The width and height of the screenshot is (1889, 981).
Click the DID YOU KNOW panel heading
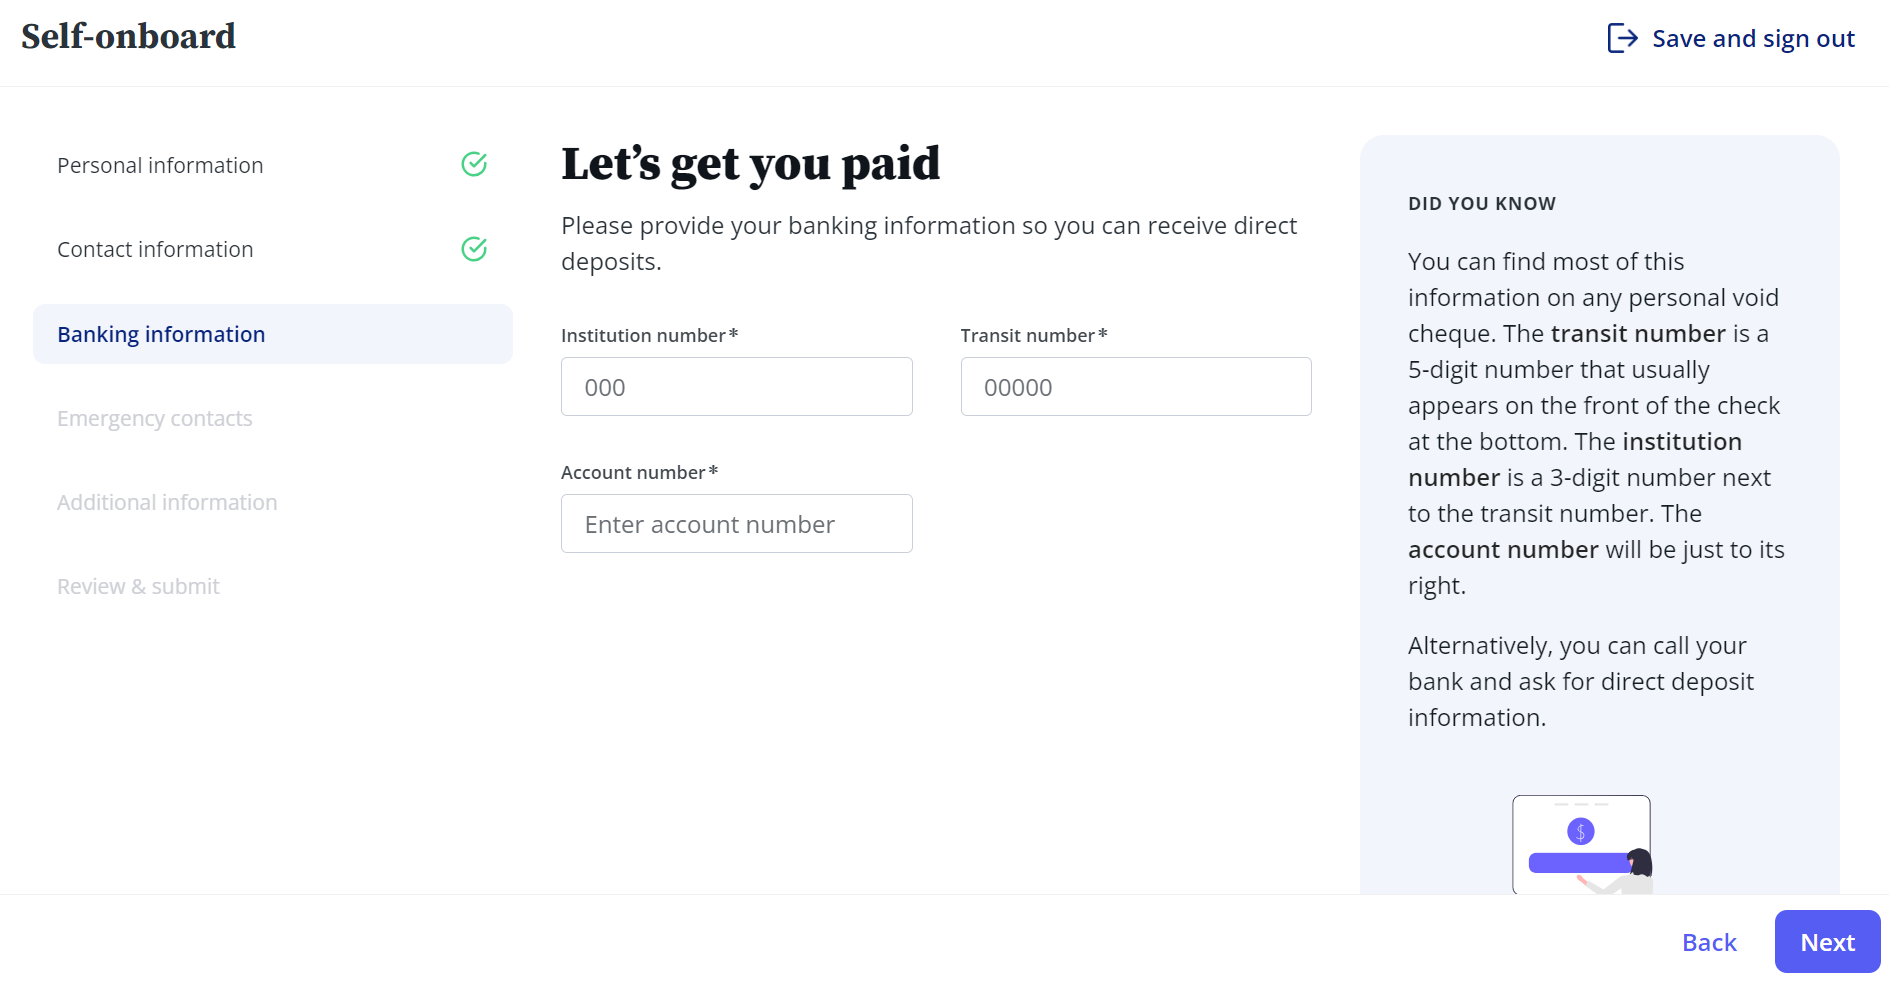point(1482,204)
